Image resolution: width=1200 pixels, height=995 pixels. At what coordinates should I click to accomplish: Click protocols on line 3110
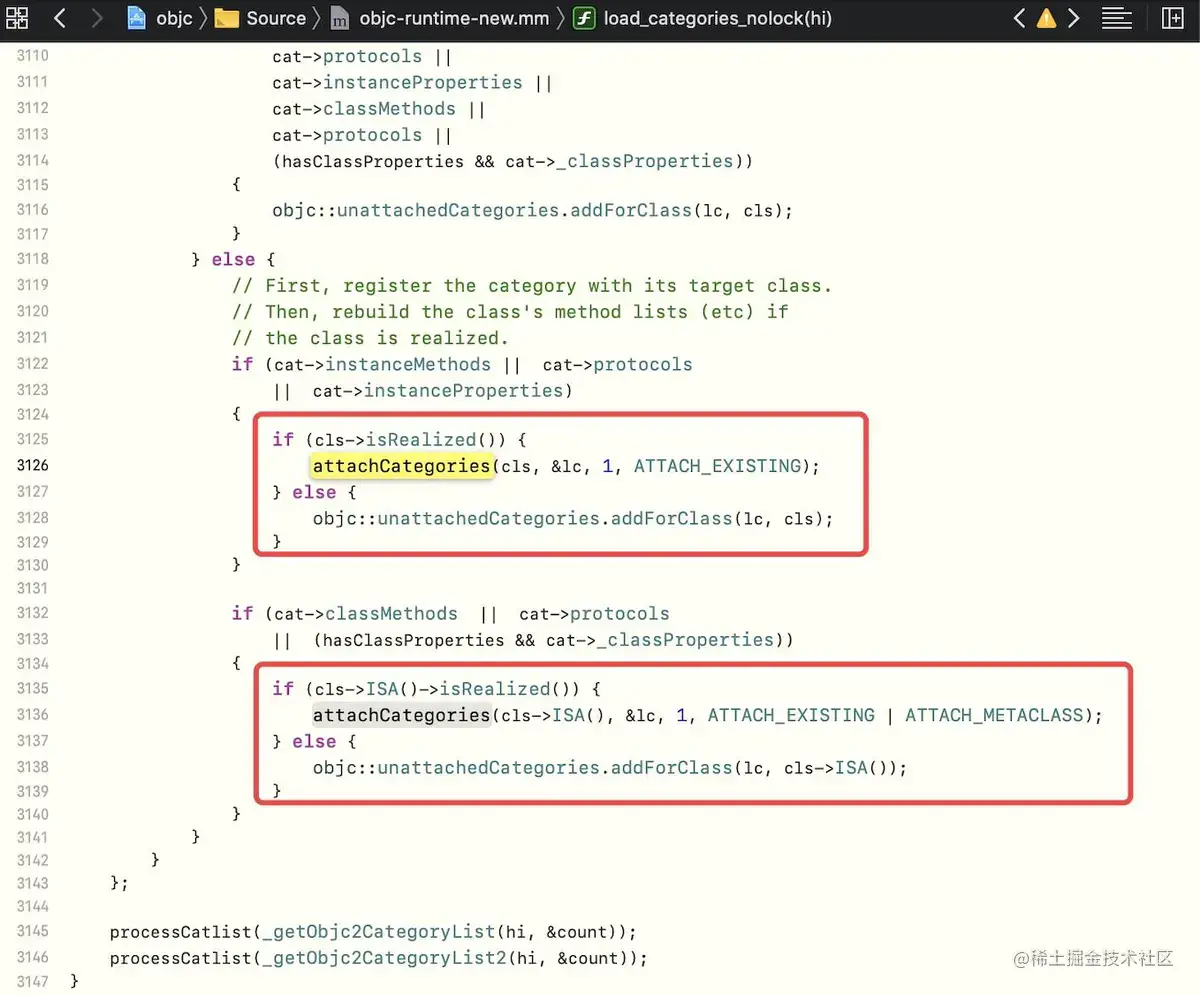372,57
